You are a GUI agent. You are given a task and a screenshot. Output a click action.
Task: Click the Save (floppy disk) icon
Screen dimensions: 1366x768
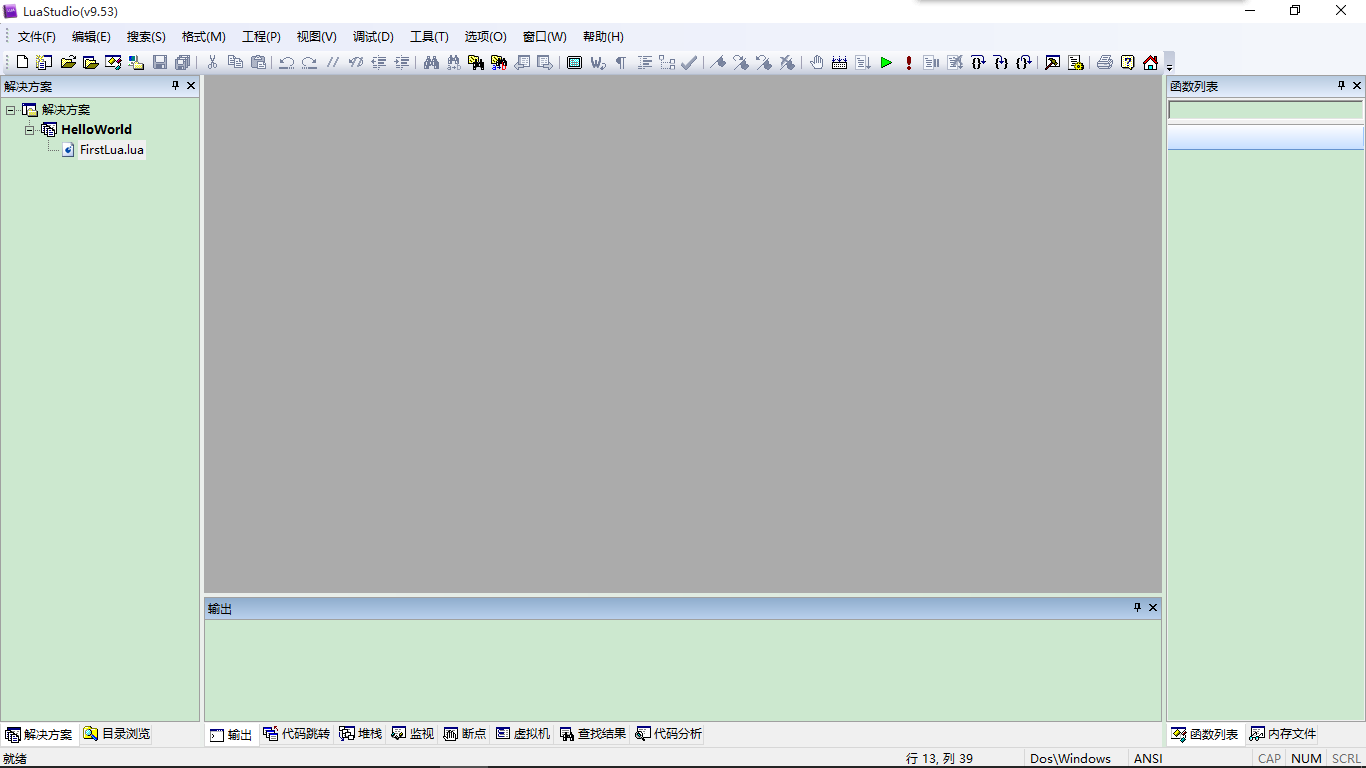point(160,62)
